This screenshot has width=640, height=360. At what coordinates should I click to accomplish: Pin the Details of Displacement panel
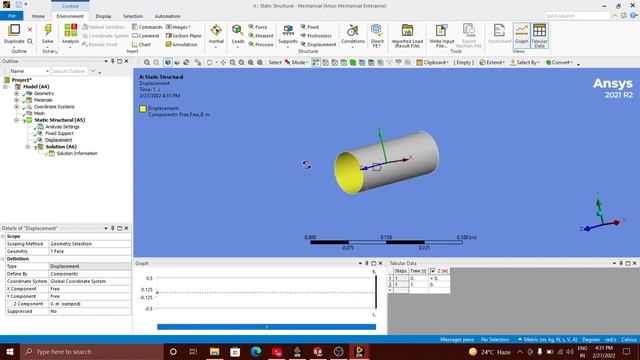pos(113,228)
